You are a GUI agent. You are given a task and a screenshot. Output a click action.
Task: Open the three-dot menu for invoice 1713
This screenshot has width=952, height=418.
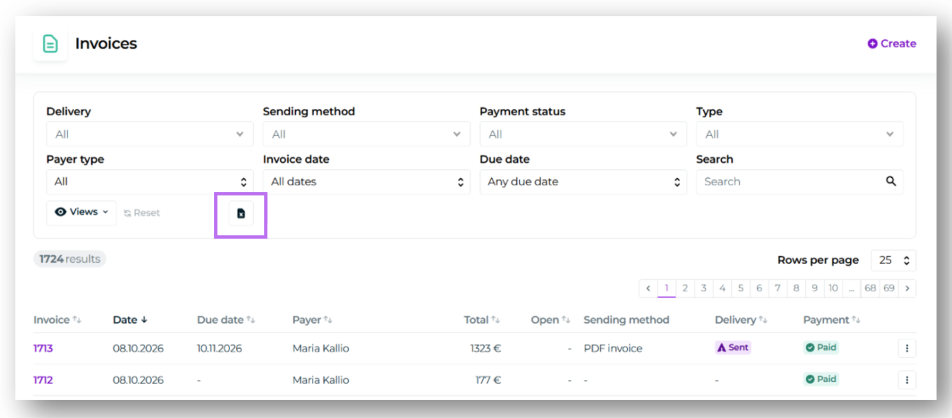click(x=906, y=348)
